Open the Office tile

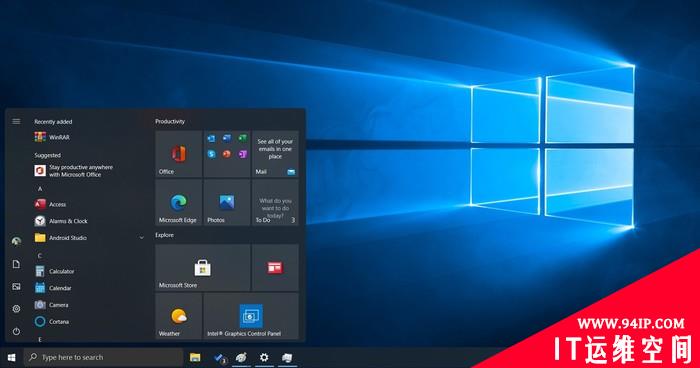click(179, 154)
